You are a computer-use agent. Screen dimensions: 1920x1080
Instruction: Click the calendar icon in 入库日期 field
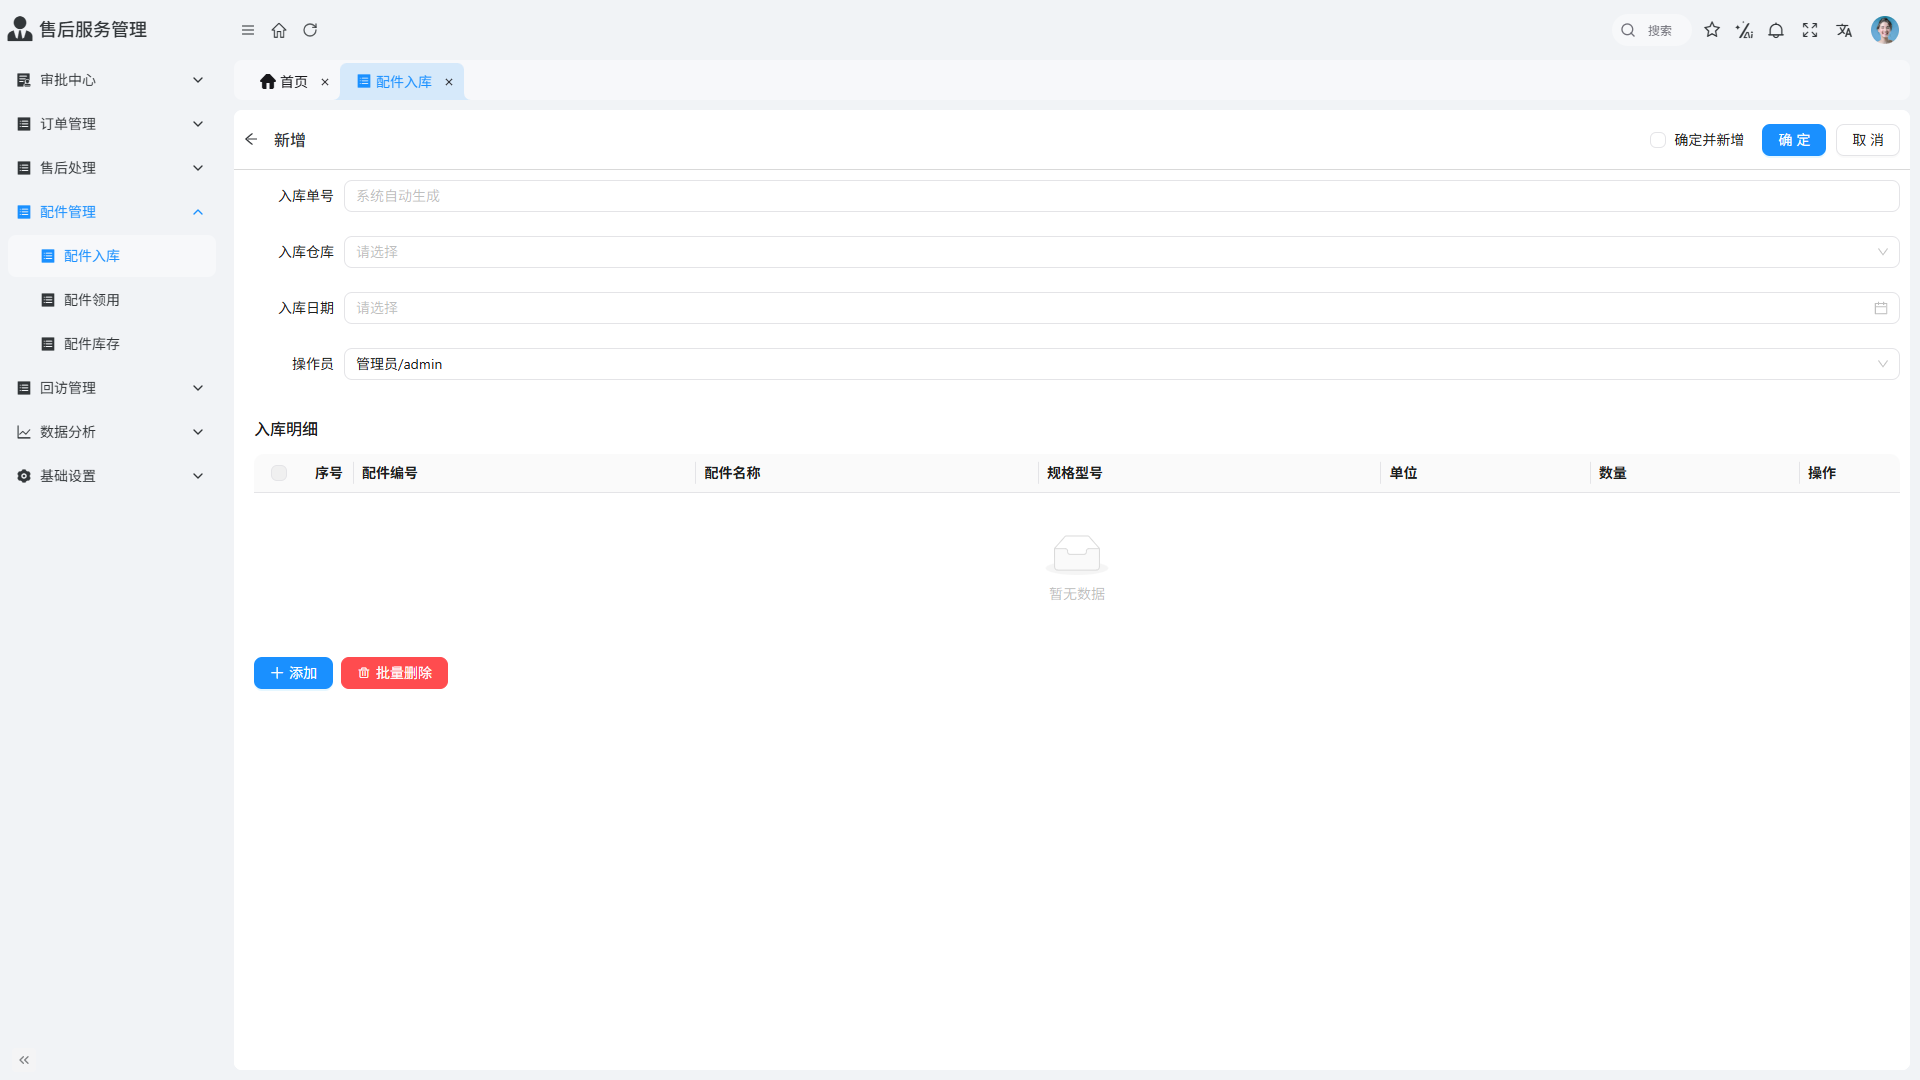[1881, 308]
